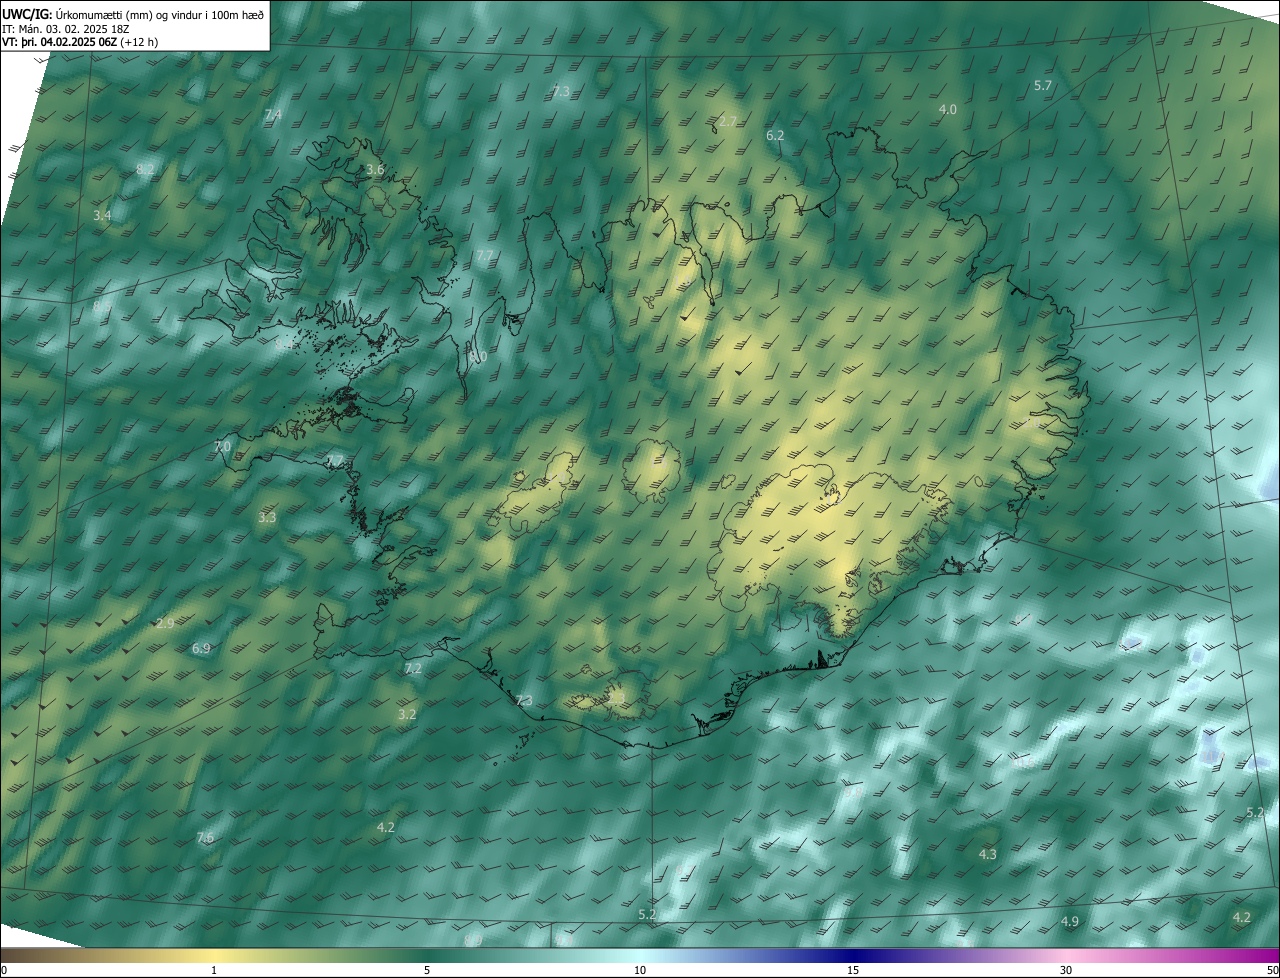
Task: Click the 8.2 value label
Action: pos(145,170)
